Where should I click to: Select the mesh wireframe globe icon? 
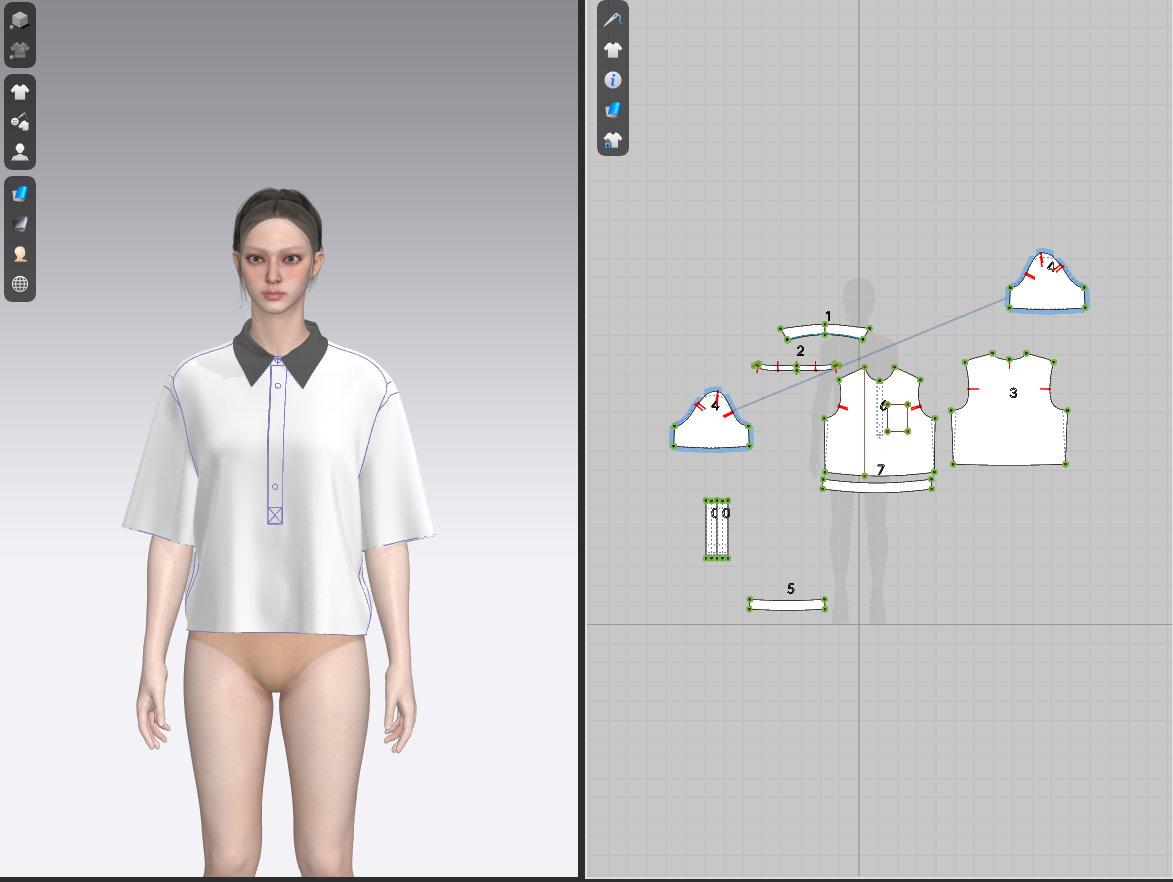[x=20, y=284]
